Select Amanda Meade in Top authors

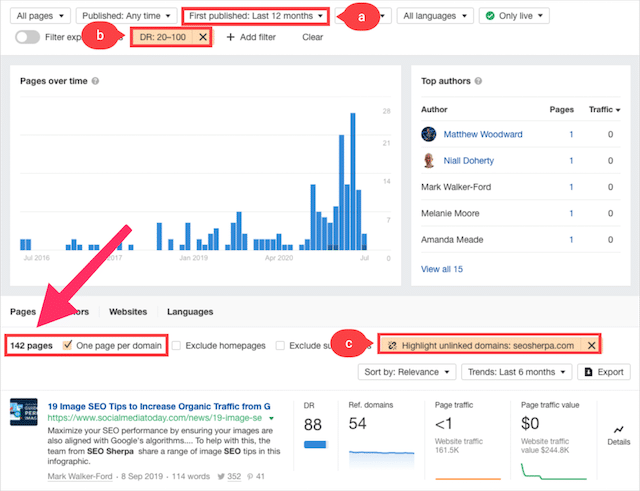[452, 240]
